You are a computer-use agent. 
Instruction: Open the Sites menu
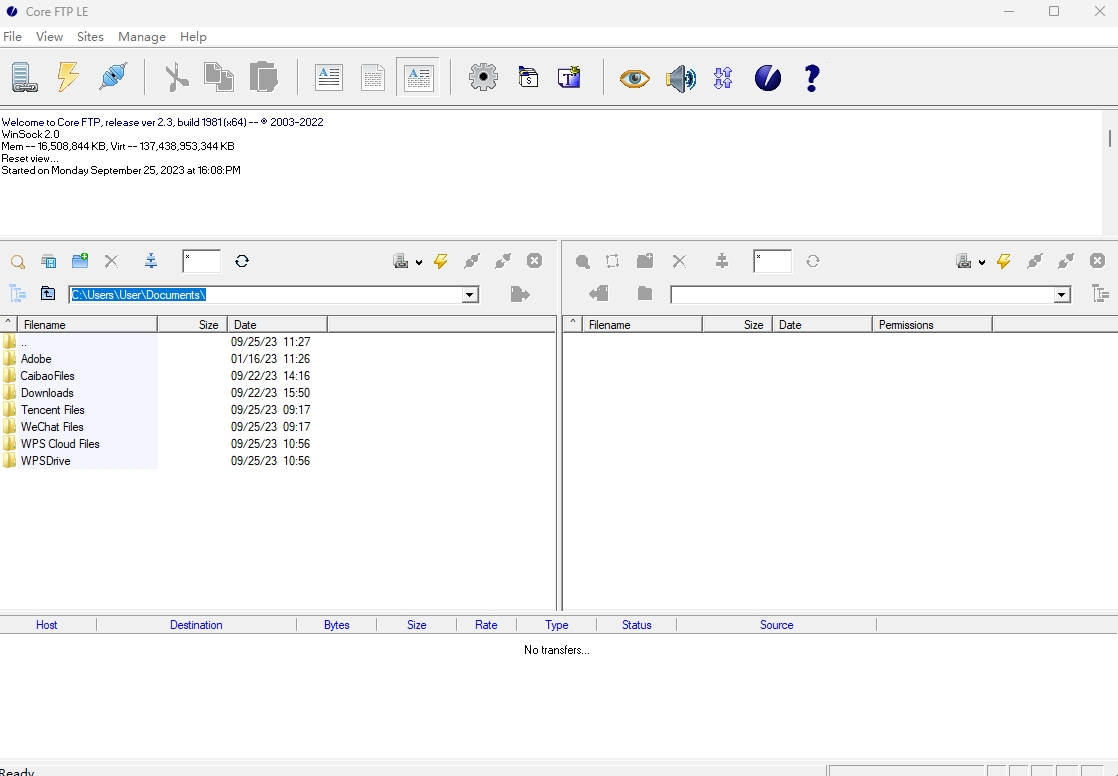(90, 37)
